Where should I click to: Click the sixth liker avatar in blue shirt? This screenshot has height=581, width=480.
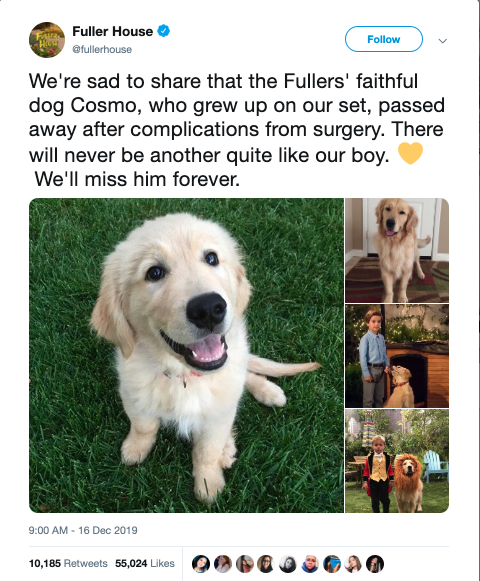pyautogui.click(x=309, y=564)
